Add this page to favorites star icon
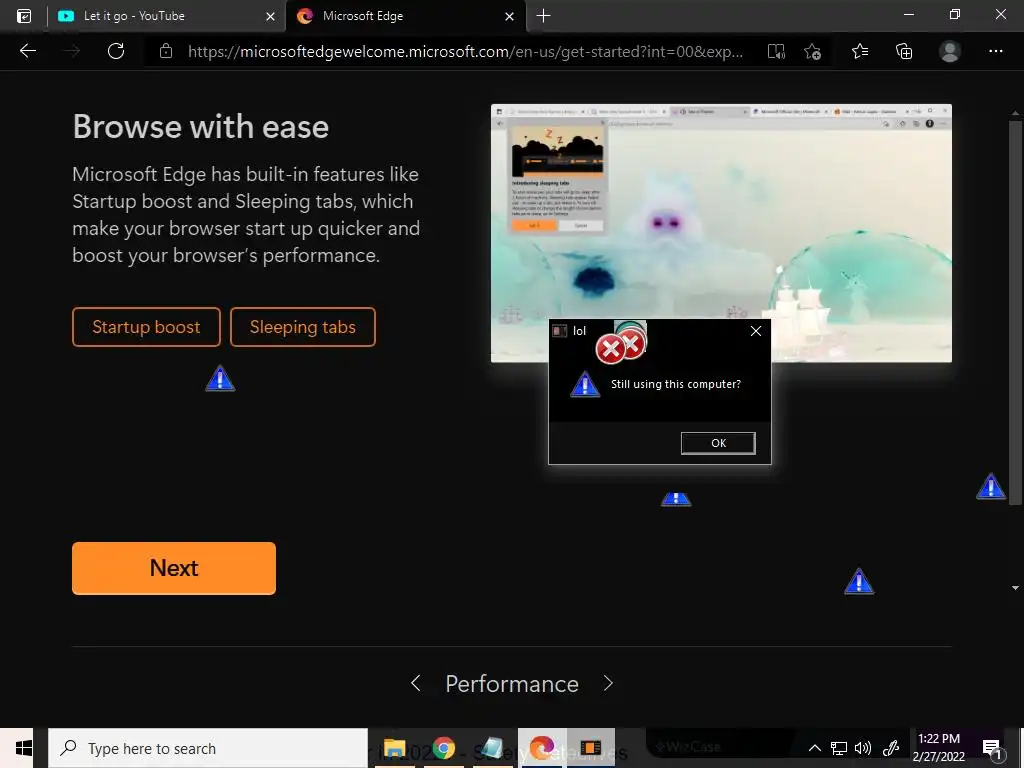The height and width of the screenshot is (768, 1024). point(812,52)
